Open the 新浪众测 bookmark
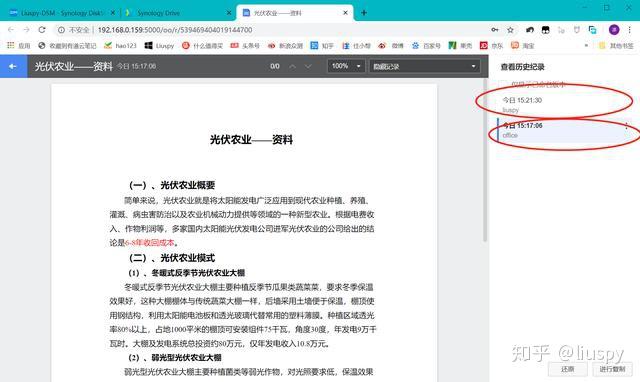640x382 pixels. click(285, 46)
